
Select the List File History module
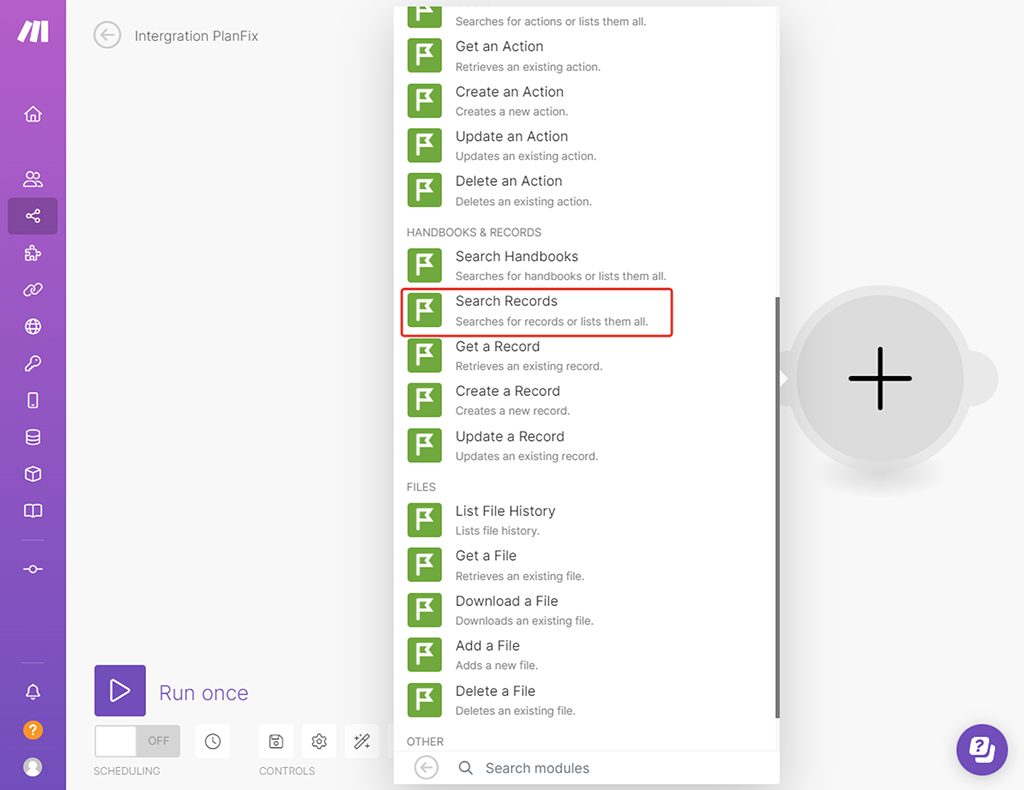(586, 520)
